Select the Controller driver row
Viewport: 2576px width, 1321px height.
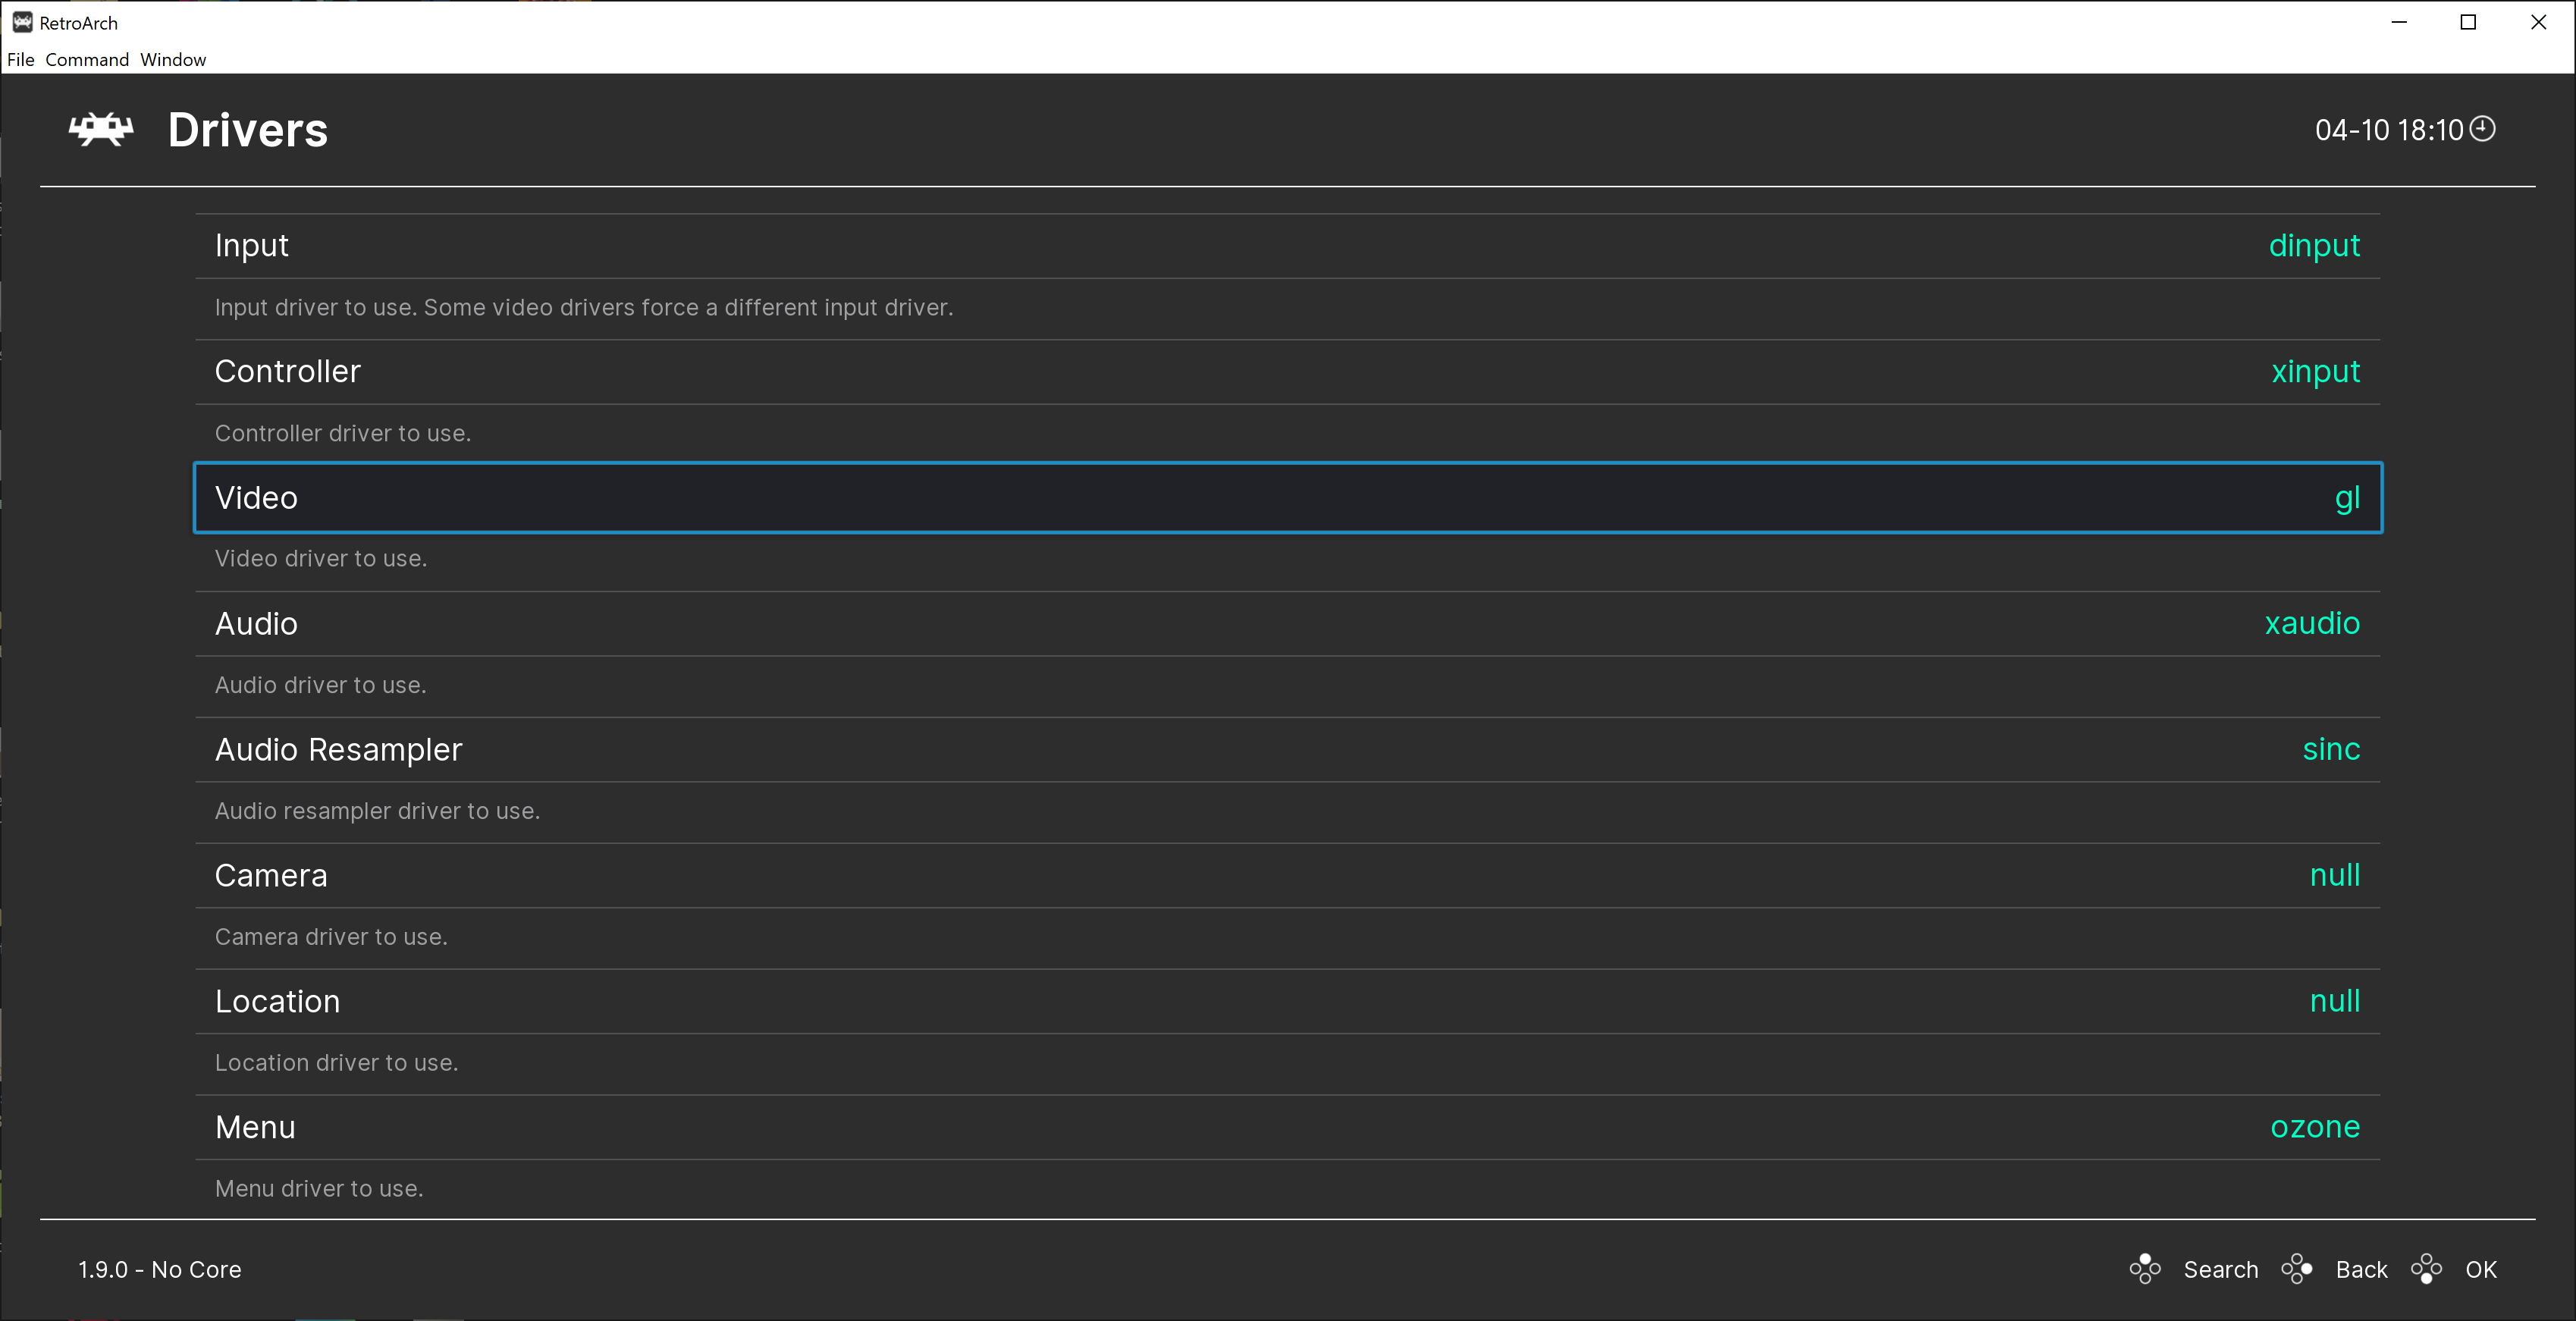[1287, 372]
